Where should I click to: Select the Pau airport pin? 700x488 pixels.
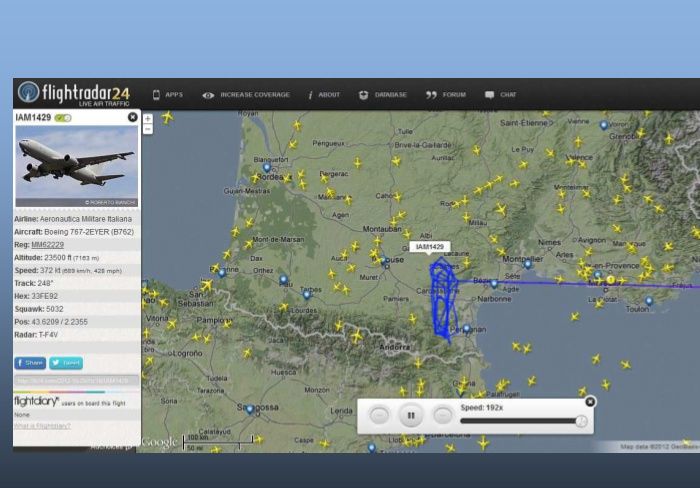tap(283, 280)
